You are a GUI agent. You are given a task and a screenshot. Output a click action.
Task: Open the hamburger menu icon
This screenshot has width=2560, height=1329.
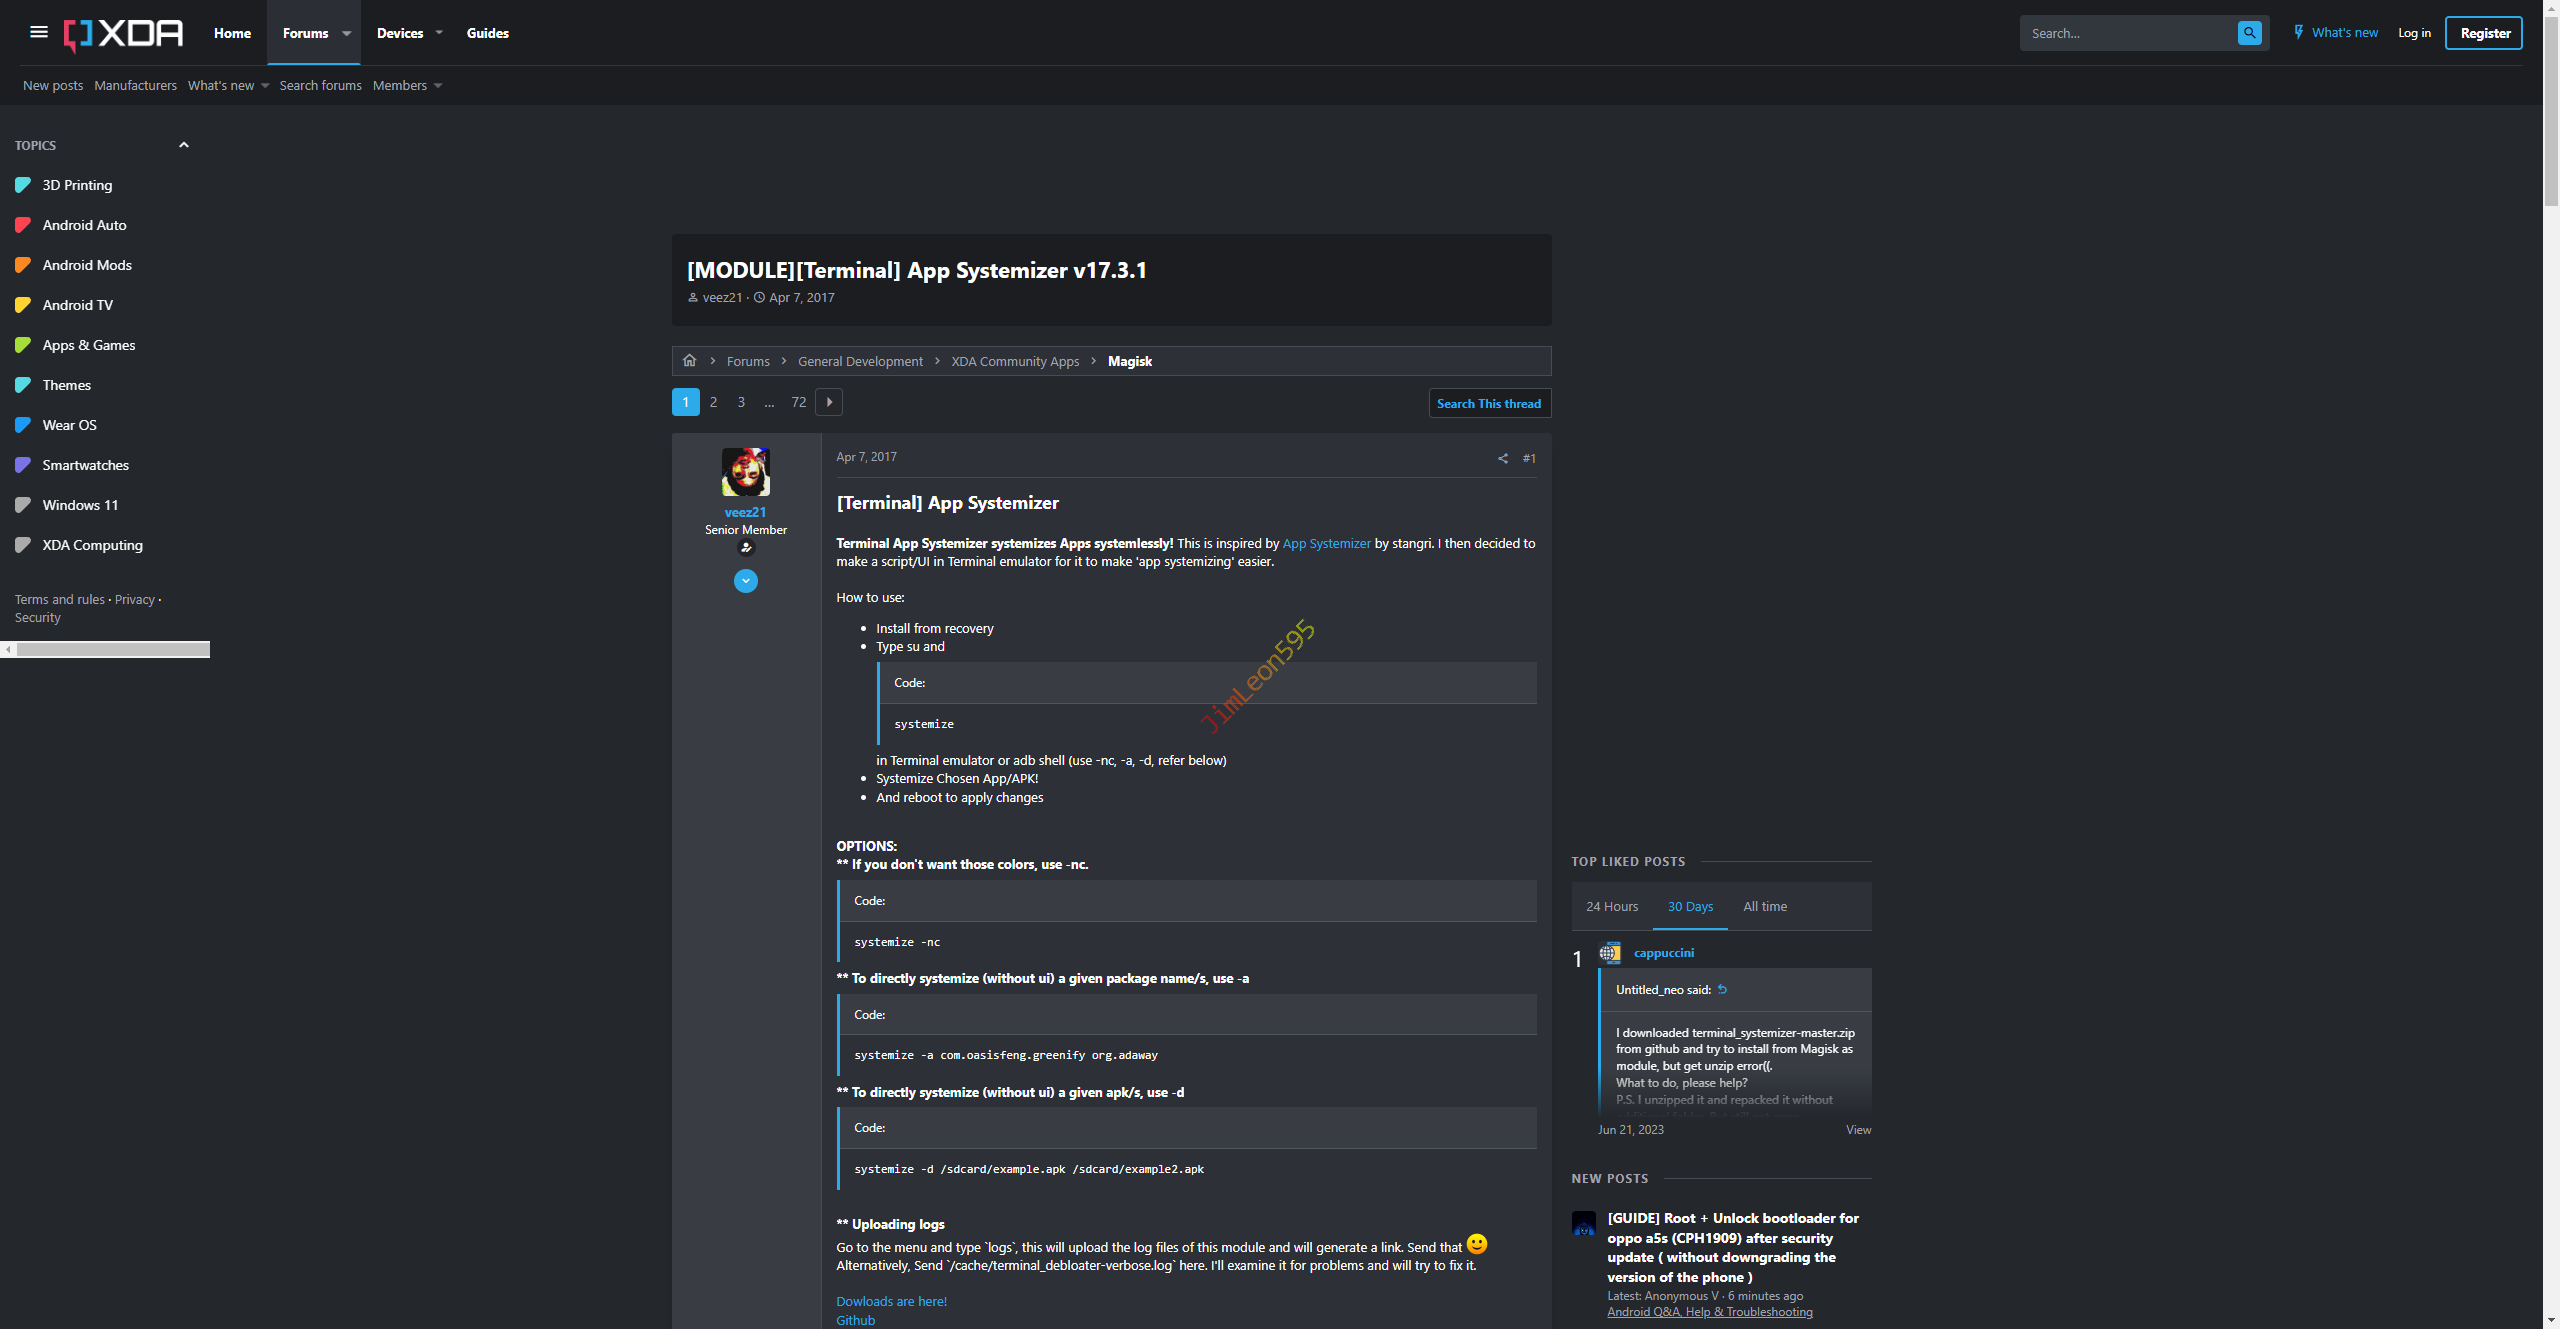tap(39, 32)
